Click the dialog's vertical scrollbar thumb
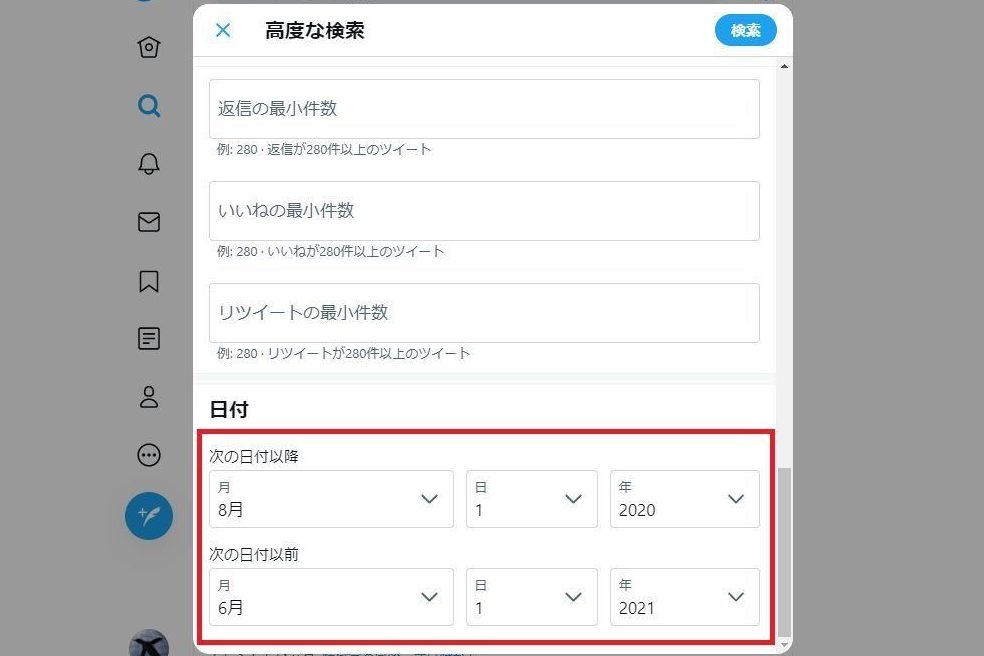 pos(784,550)
